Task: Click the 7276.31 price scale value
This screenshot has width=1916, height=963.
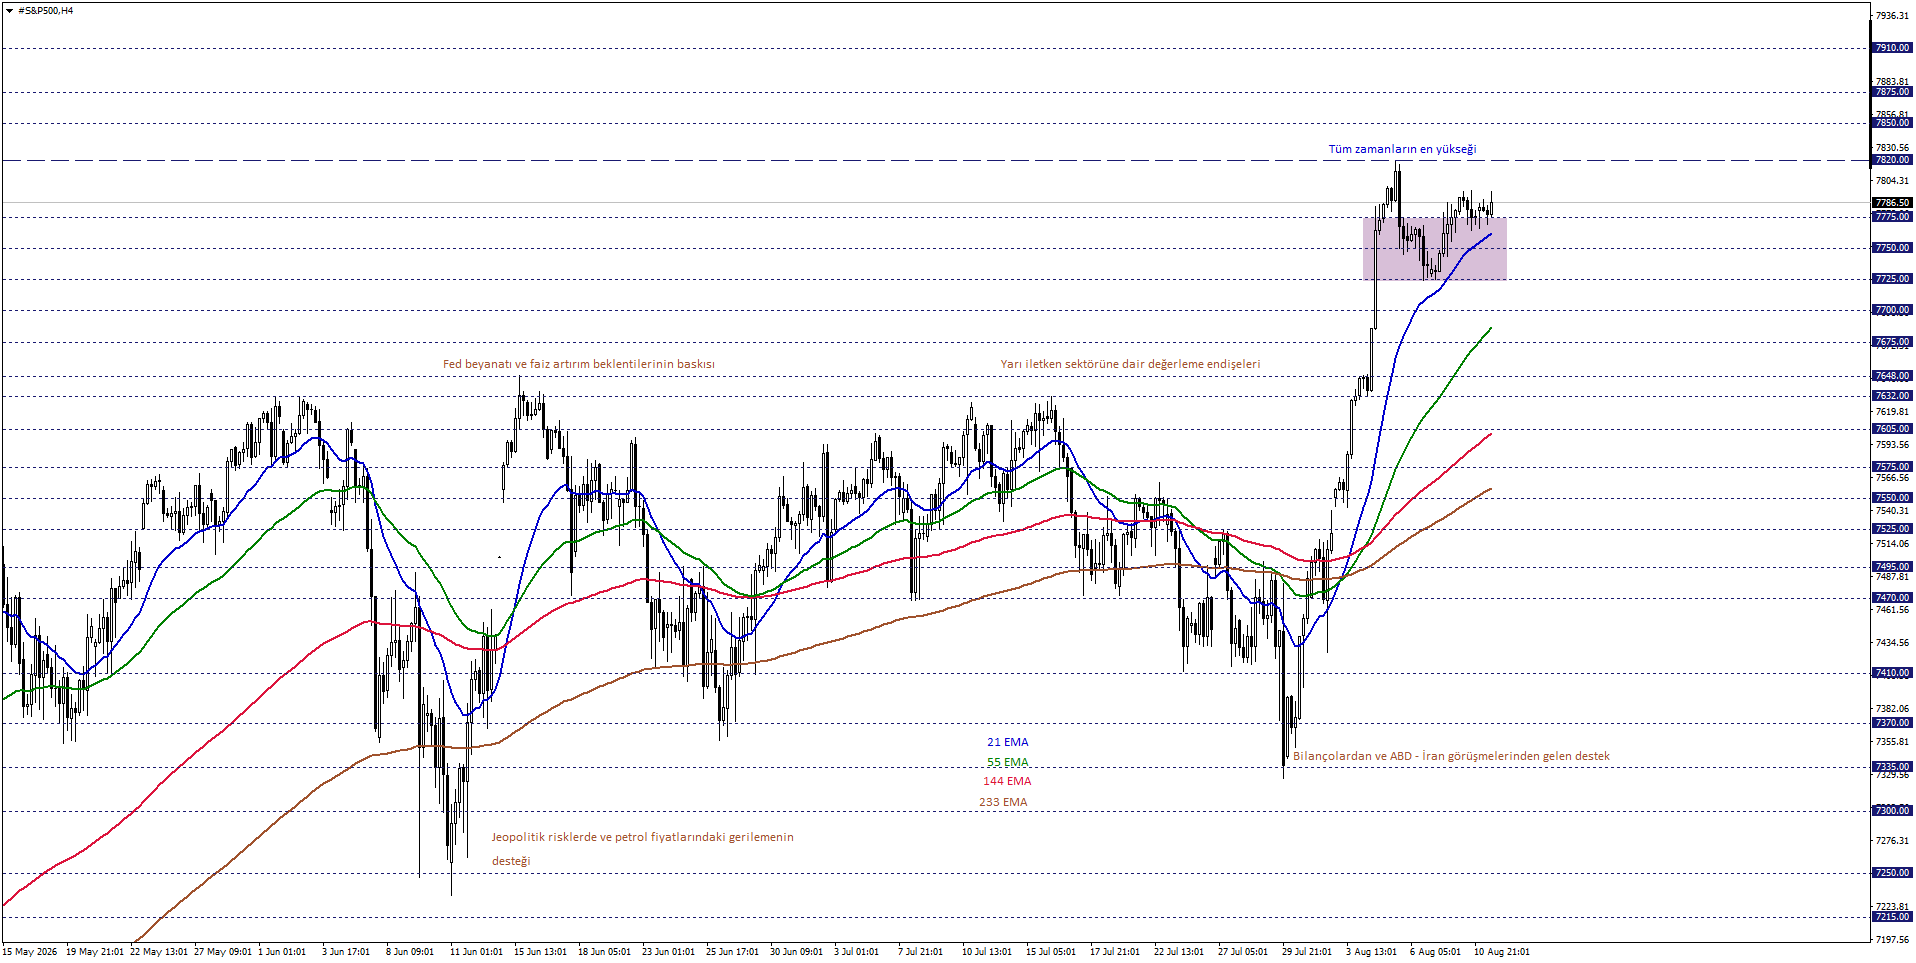Action: click(x=1892, y=841)
